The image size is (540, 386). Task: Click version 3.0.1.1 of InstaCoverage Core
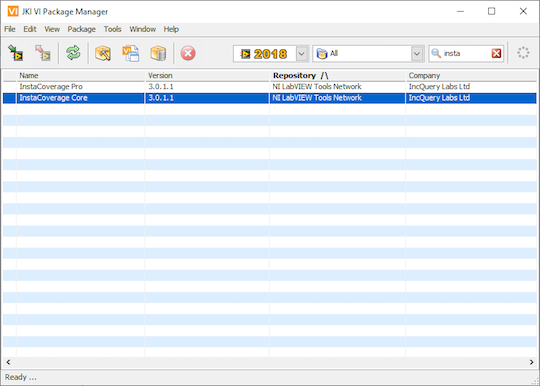click(x=161, y=98)
